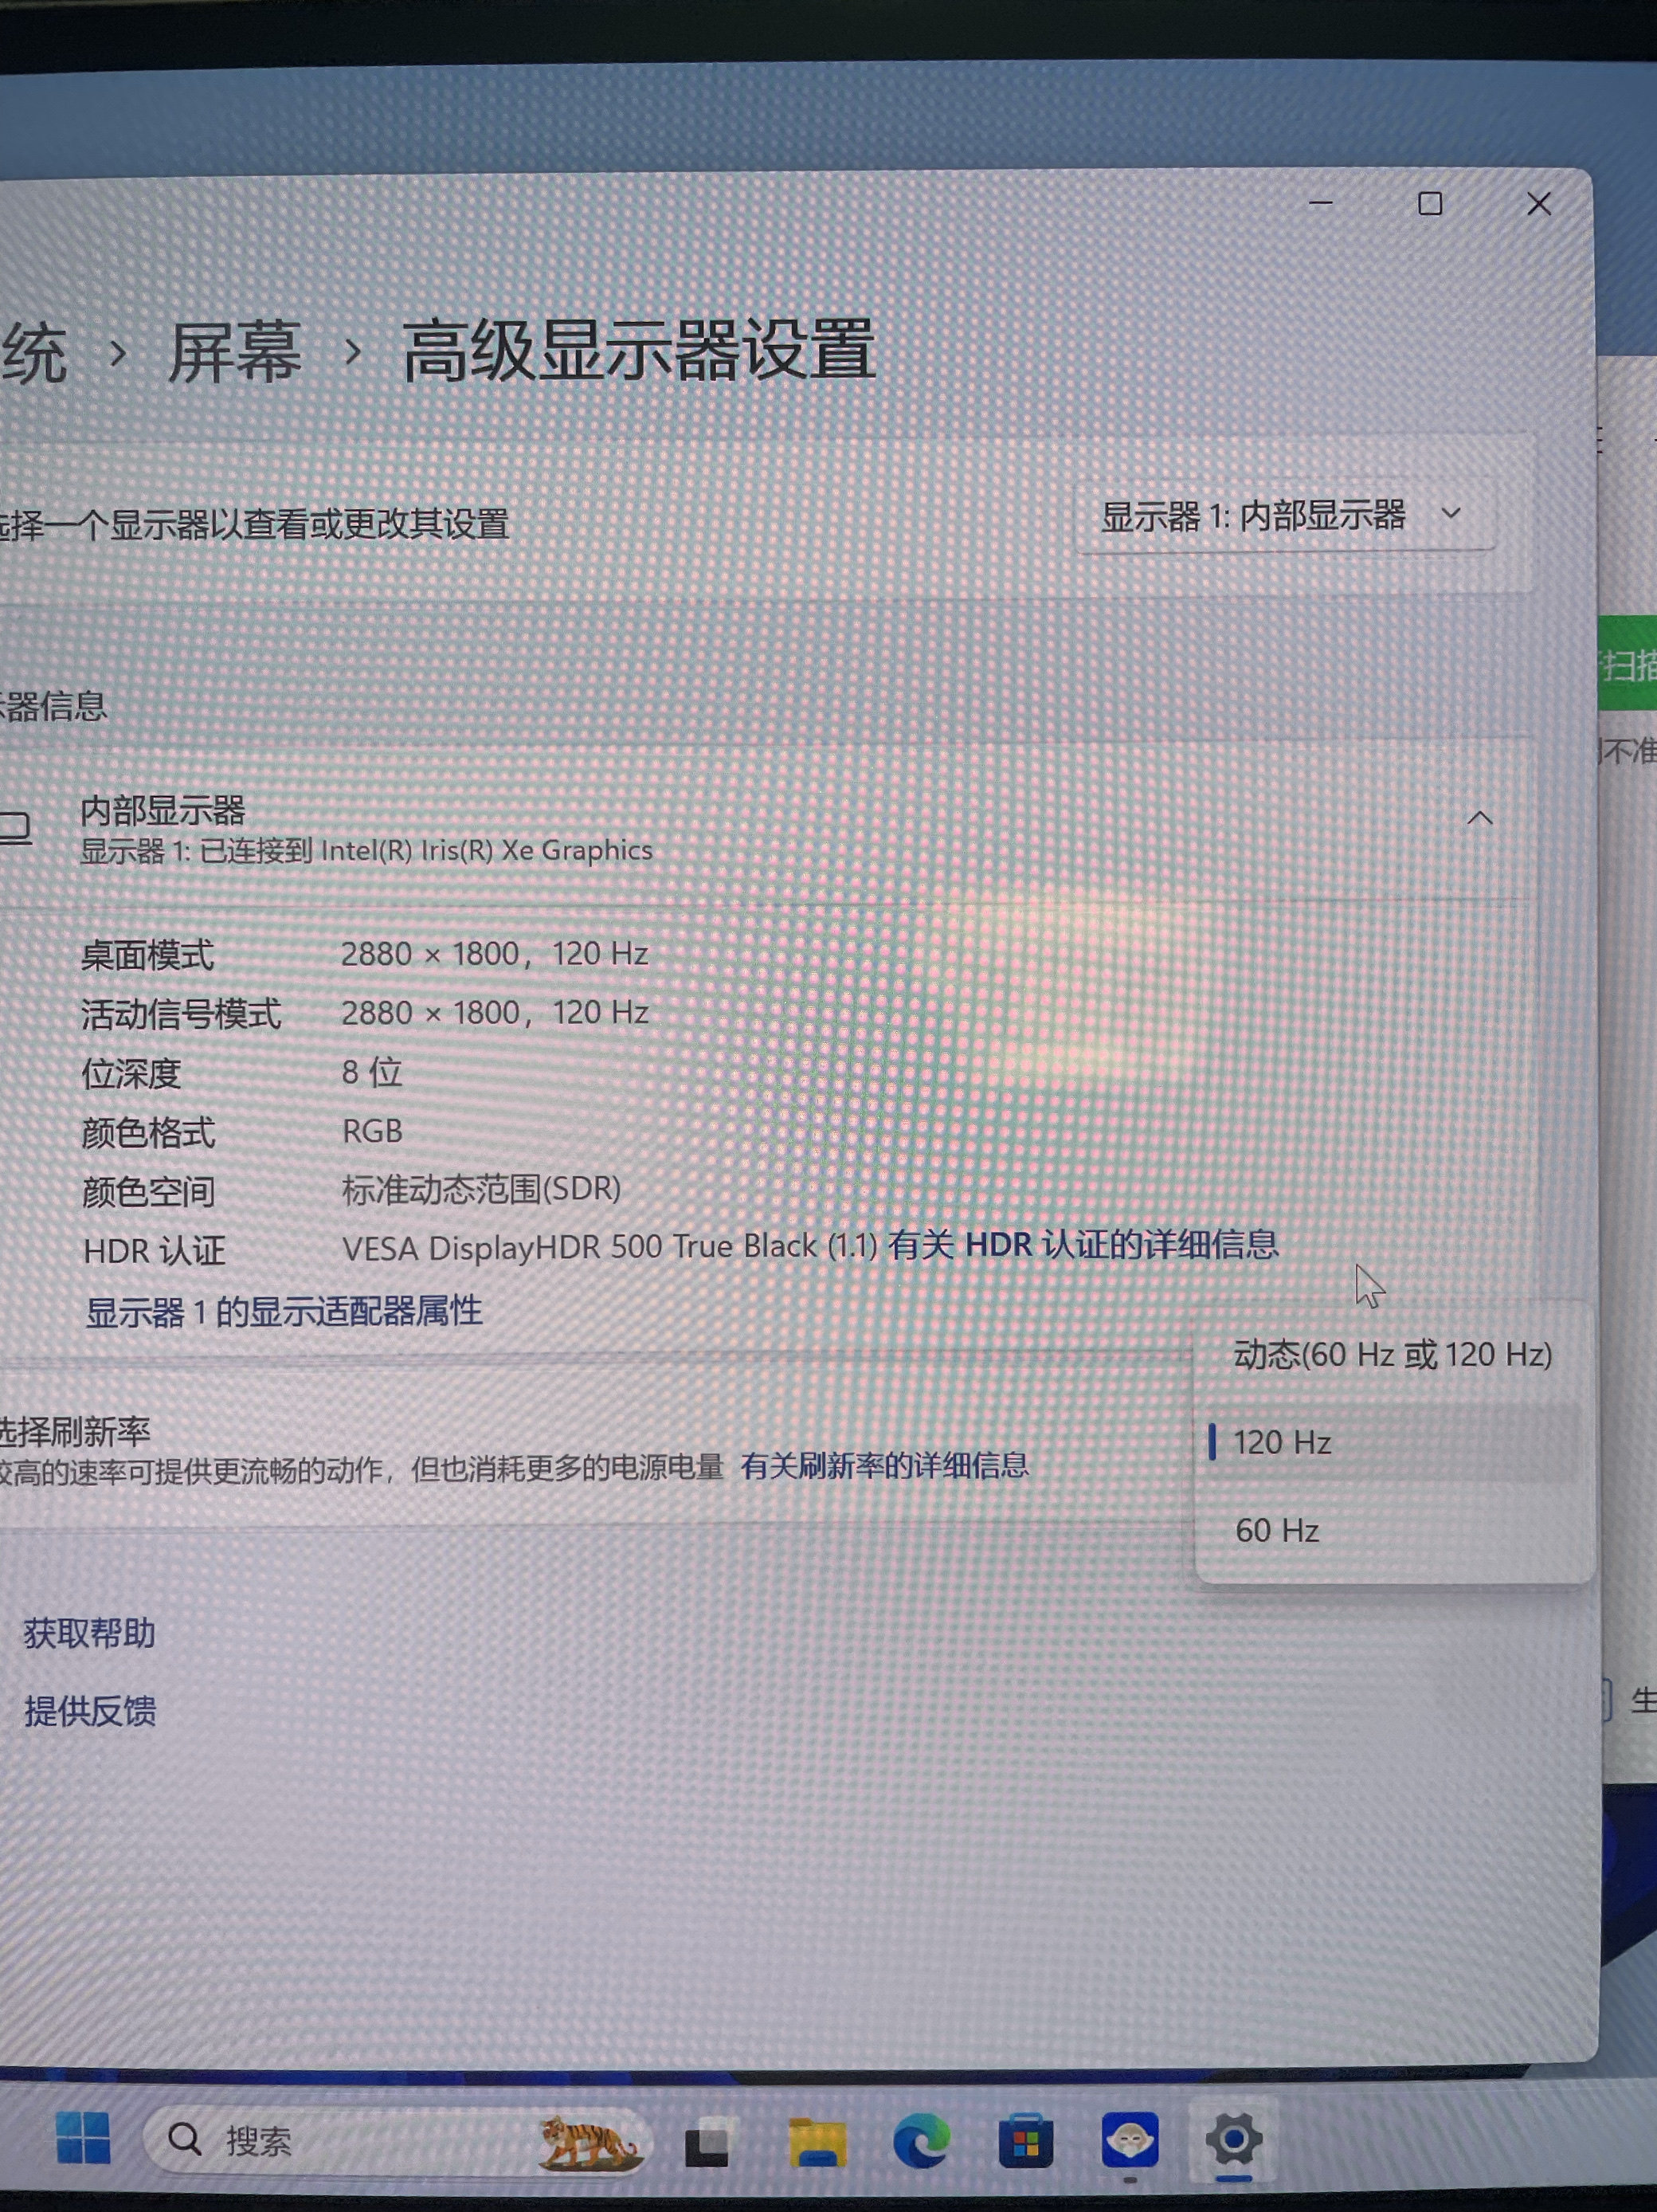The height and width of the screenshot is (2212, 1657).
Task: Open Microsoft Store from taskbar
Action: pyautogui.click(x=1025, y=2141)
